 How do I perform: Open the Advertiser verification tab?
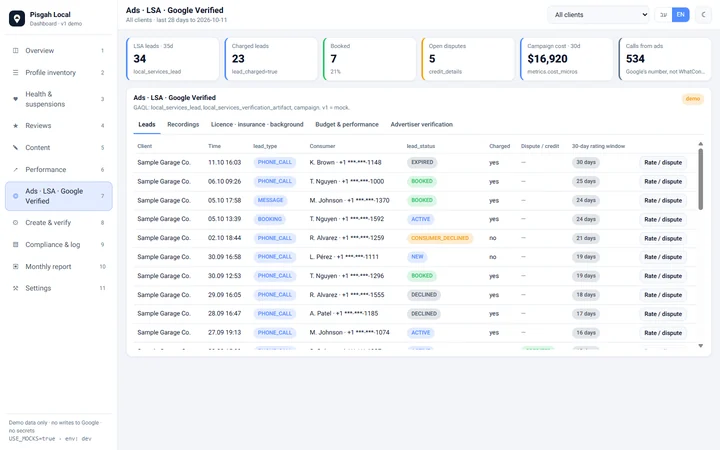[422, 124]
